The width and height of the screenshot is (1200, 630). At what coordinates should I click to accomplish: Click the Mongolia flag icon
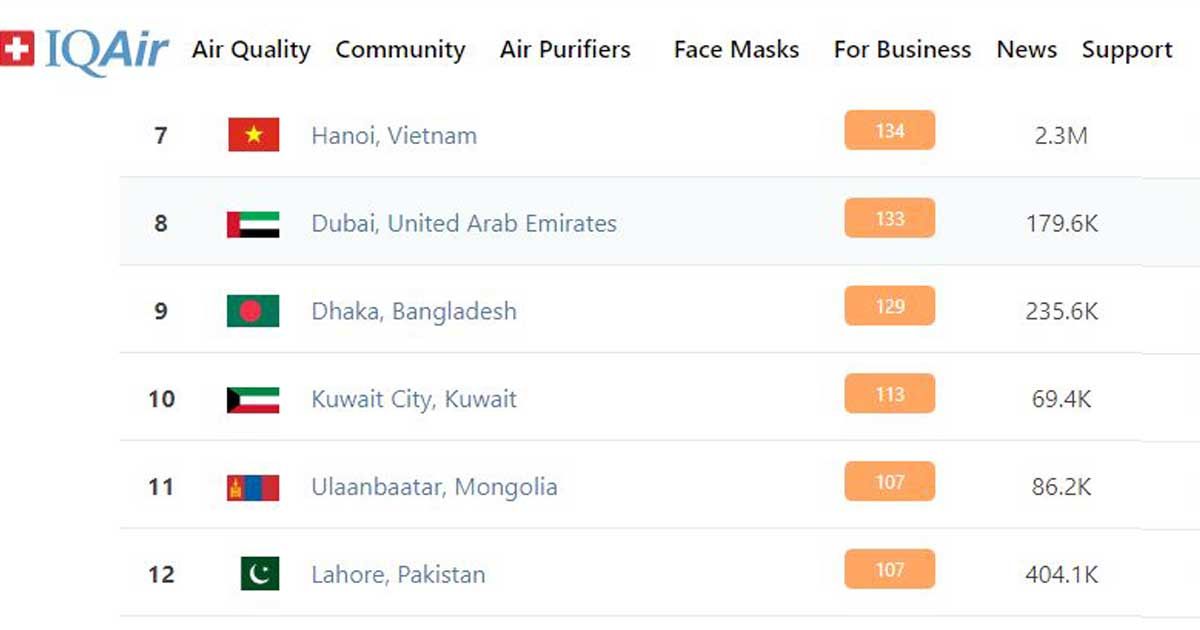(x=253, y=487)
